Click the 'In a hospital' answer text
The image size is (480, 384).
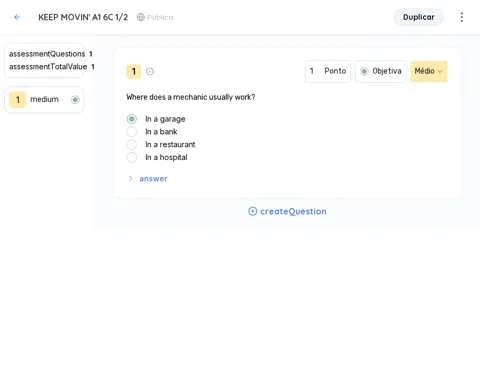click(166, 157)
